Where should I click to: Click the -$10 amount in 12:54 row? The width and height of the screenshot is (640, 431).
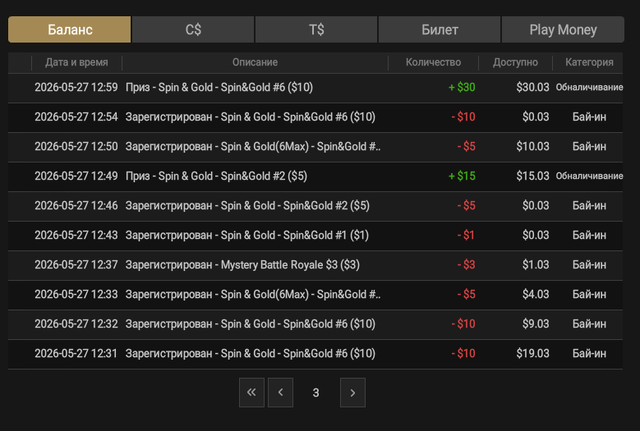(463, 117)
